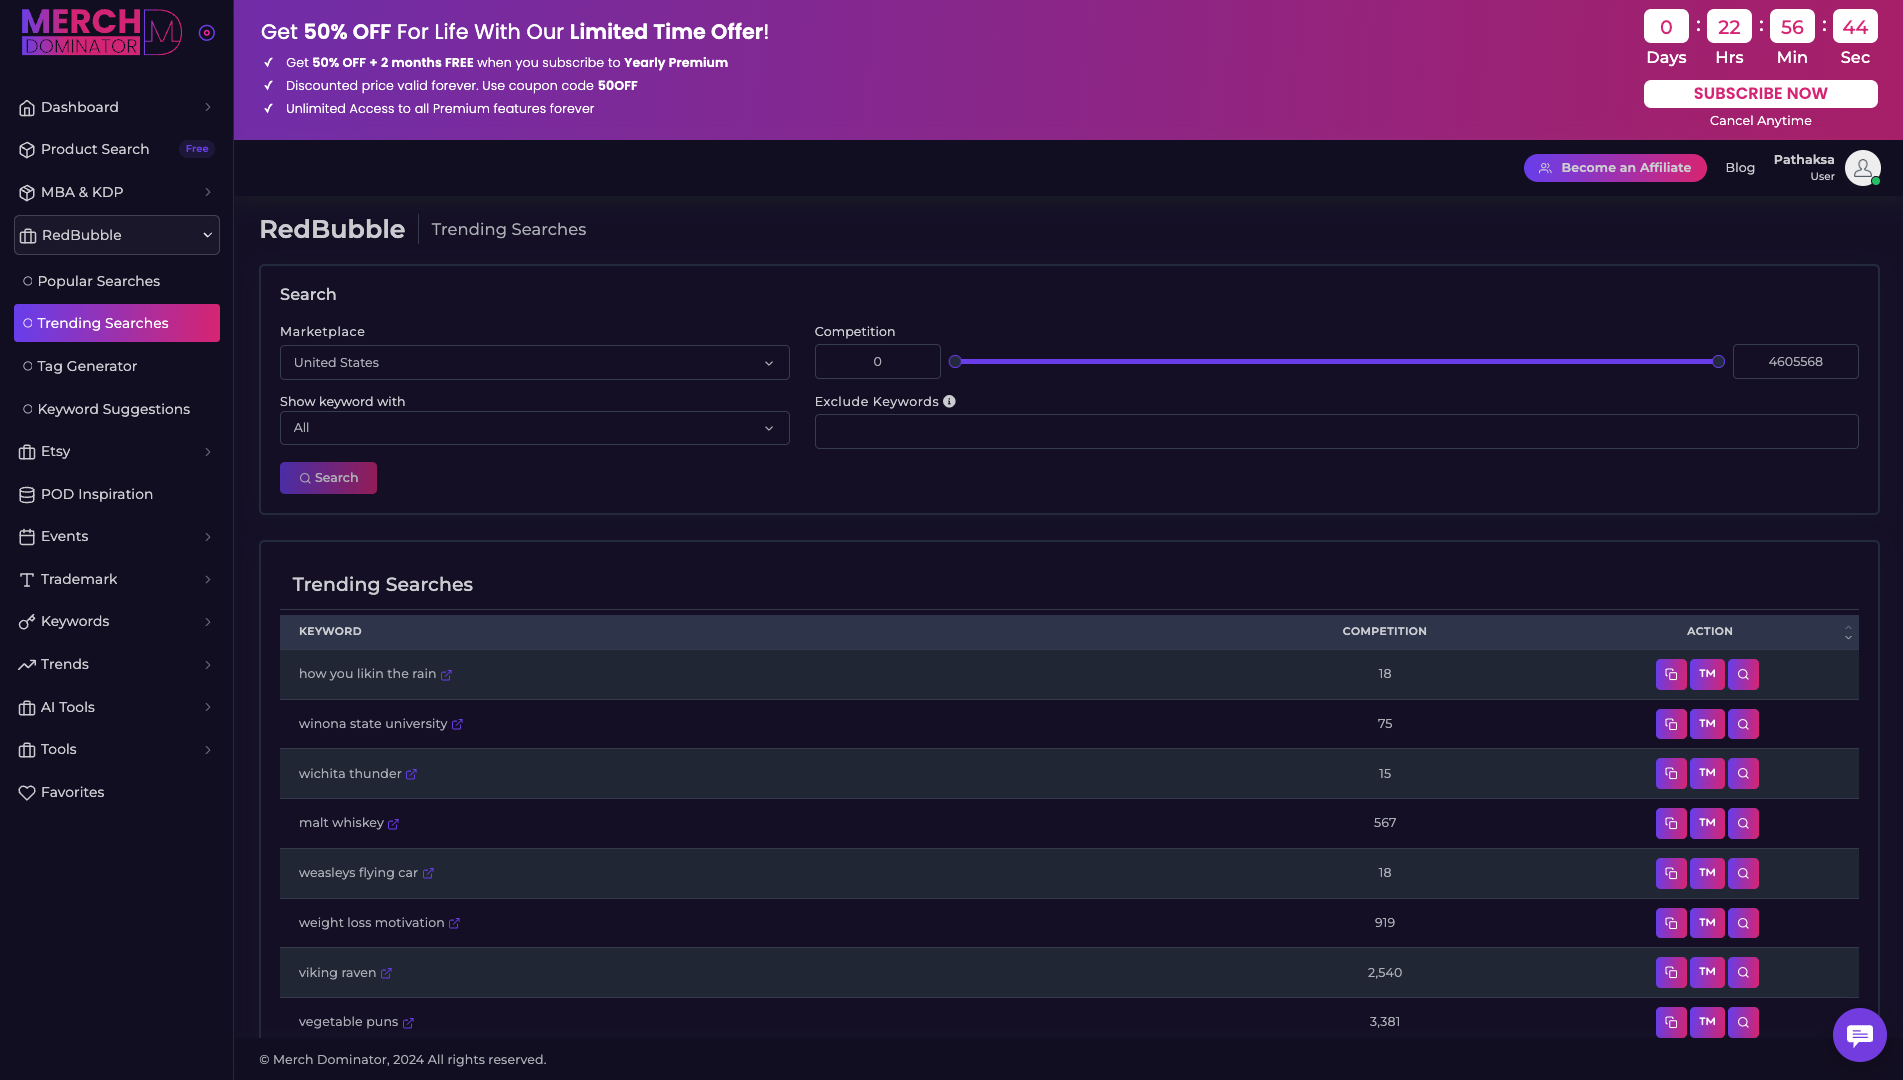Open external link icon beside 'wichita thunder'
Image resolution: width=1903 pixels, height=1080 pixels.
click(x=411, y=775)
